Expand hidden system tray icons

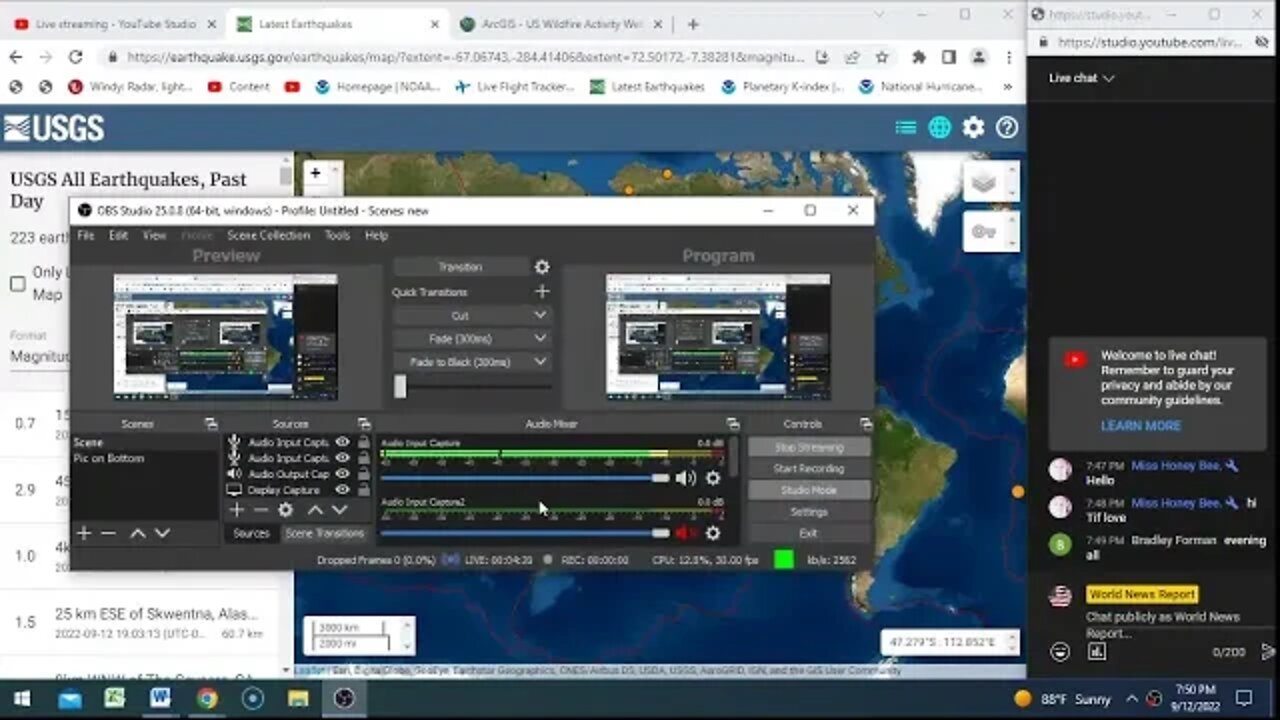[1131, 699]
